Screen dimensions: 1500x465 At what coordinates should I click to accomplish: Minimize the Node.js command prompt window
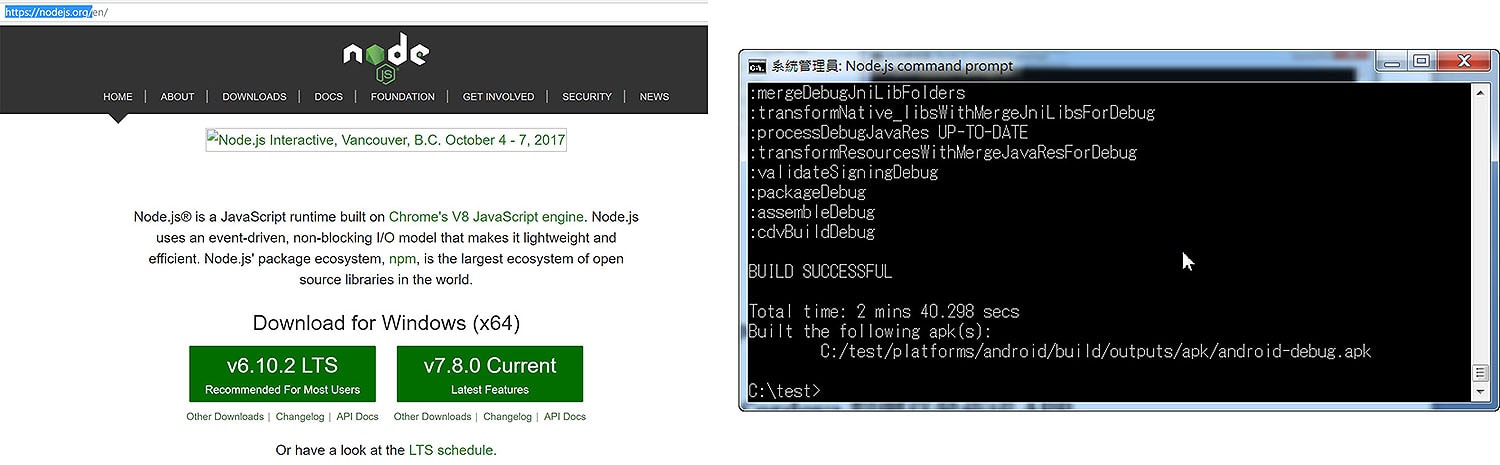(1393, 62)
